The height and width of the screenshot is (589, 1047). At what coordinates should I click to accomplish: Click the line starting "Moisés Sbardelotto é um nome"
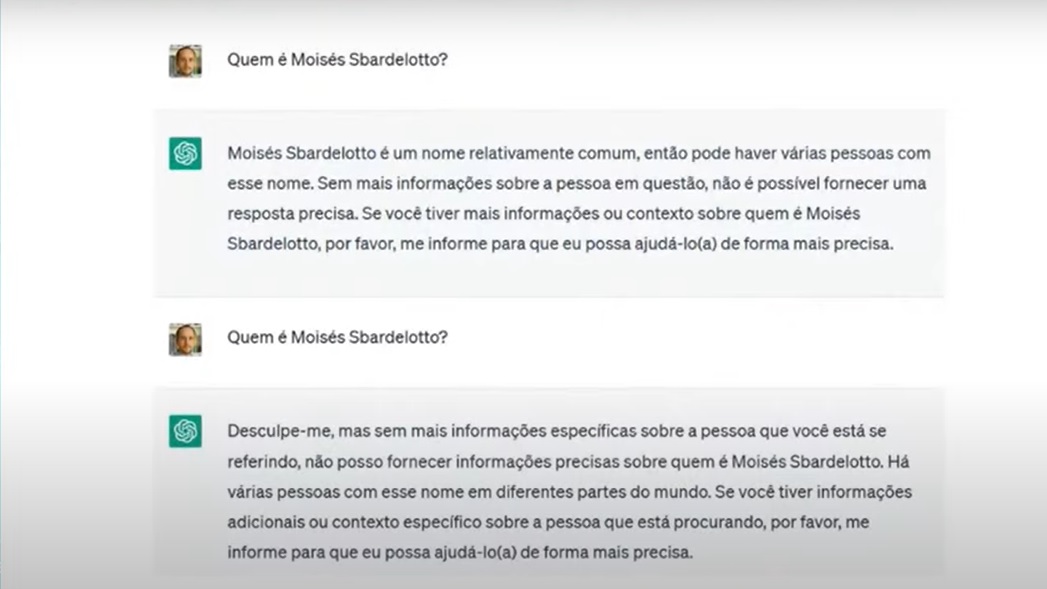click(x=579, y=154)
